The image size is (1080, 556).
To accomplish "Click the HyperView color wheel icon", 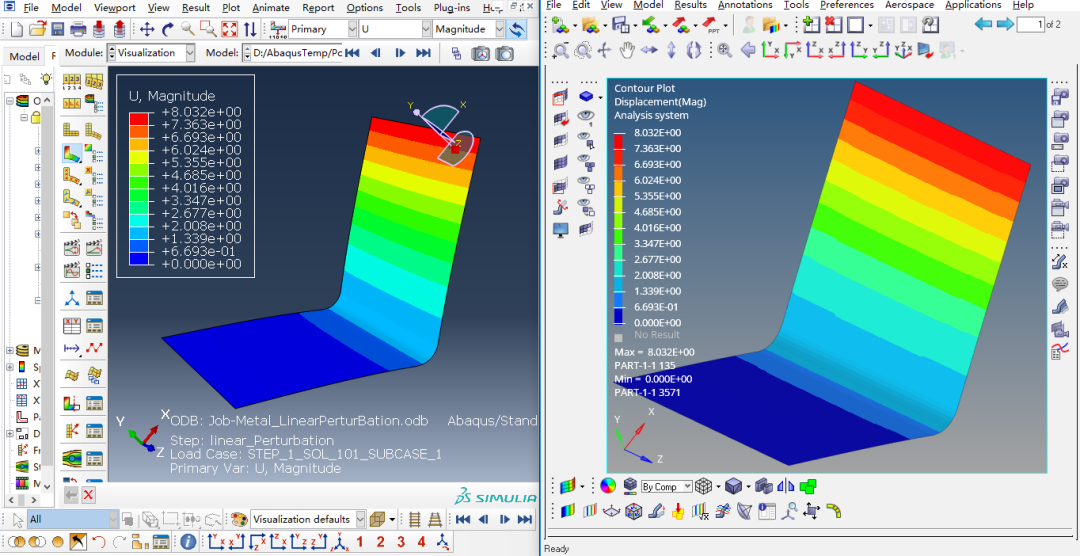I will pyautogui.click(x=608, y=486).
